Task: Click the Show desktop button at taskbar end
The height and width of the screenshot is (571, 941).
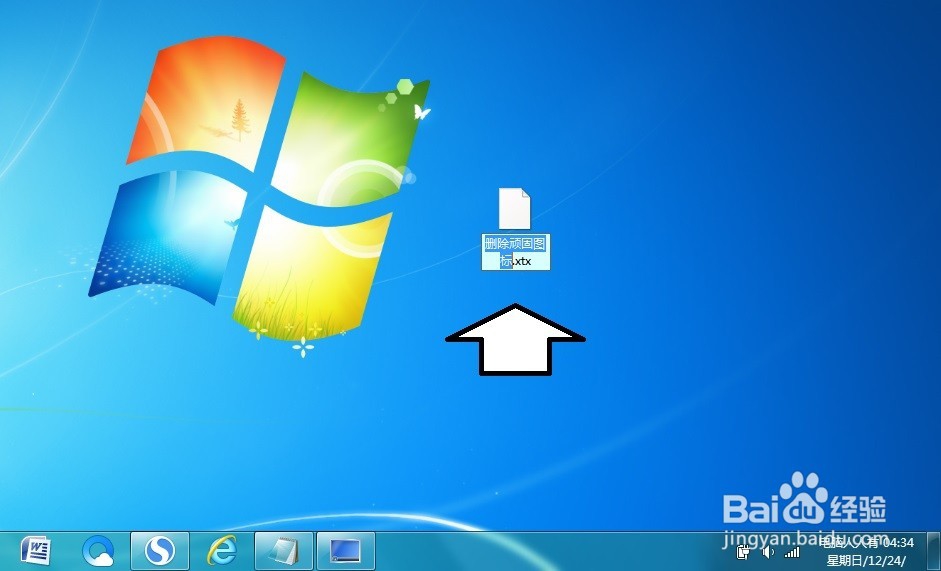Action: (x=934, y=551)
